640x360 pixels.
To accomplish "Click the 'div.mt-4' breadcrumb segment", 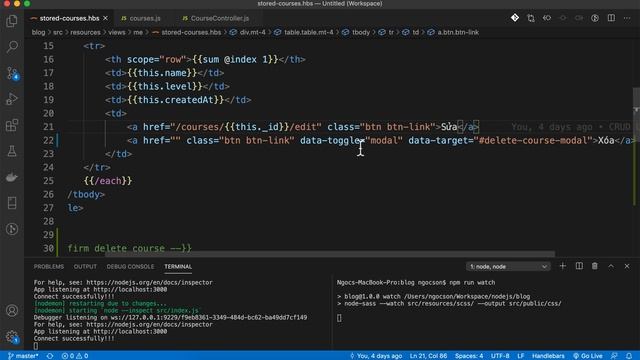I will (x=247, y=32).
